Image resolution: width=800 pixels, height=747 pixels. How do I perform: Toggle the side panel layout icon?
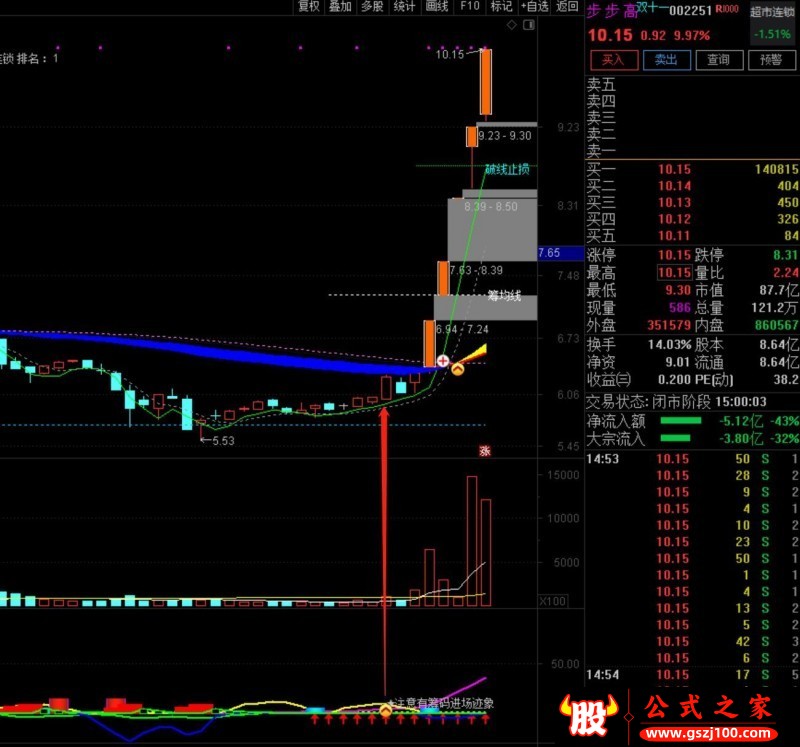tap(529, 24)
